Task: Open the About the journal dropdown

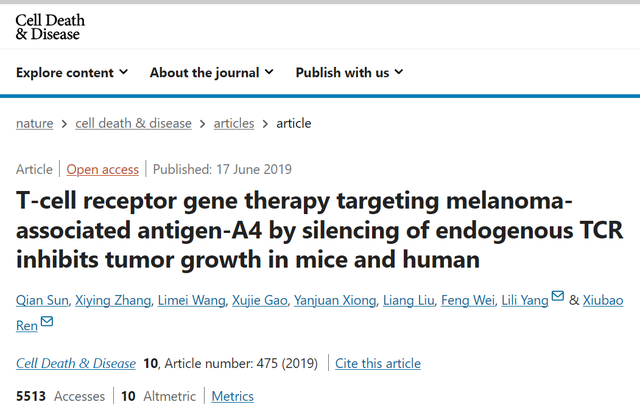Action: (212, 72)
